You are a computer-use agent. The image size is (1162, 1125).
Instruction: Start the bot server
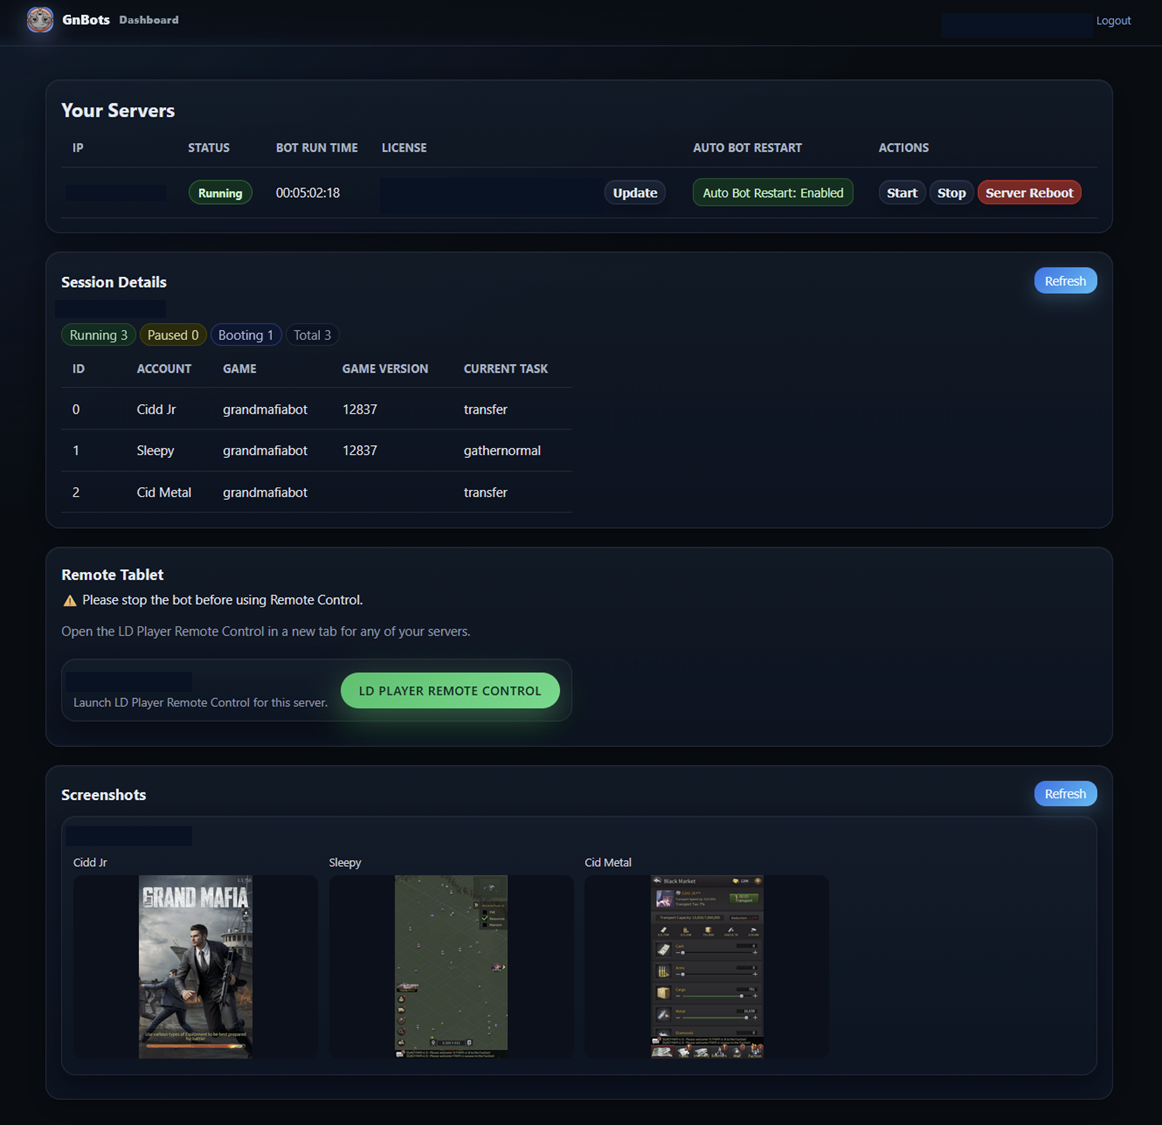click(901, 192)
